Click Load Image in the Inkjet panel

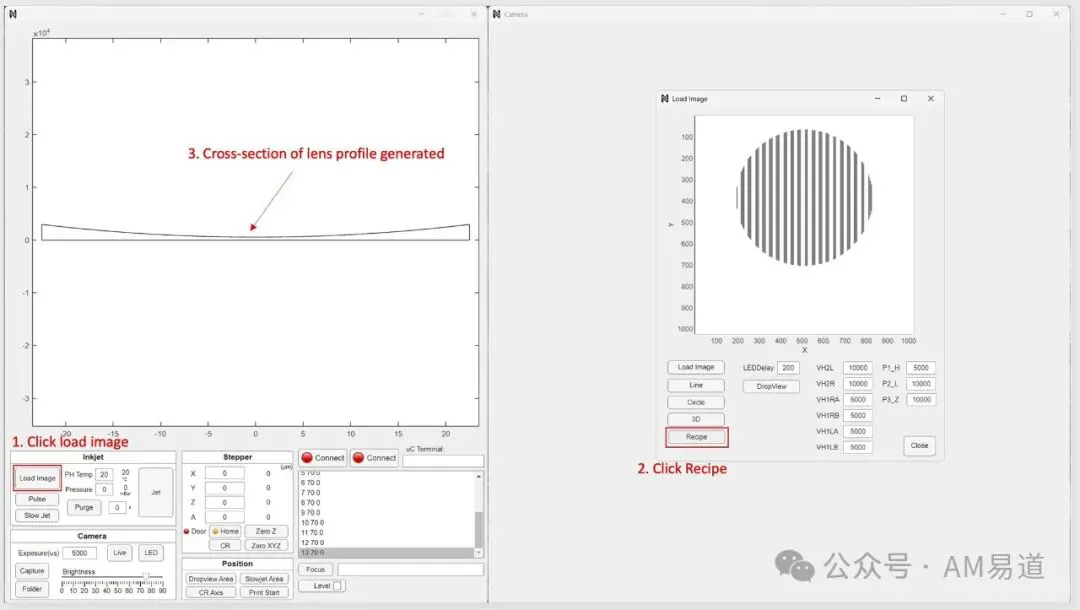[37, 478]
